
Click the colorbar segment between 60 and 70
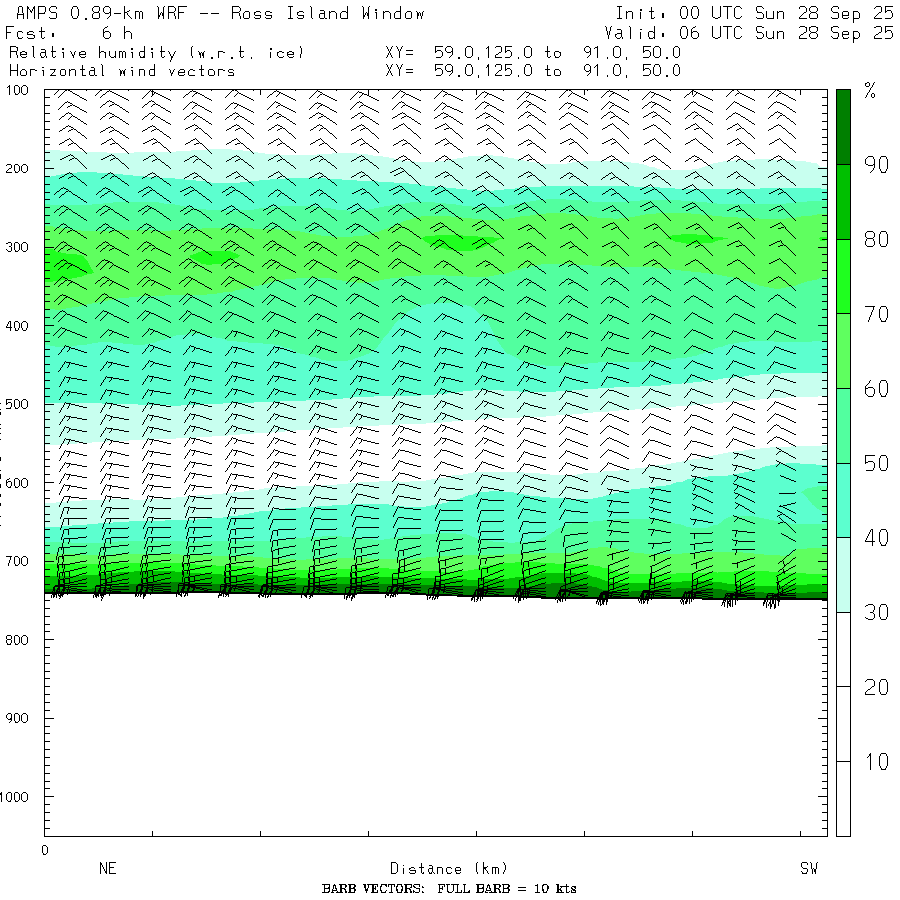(843, 351)
